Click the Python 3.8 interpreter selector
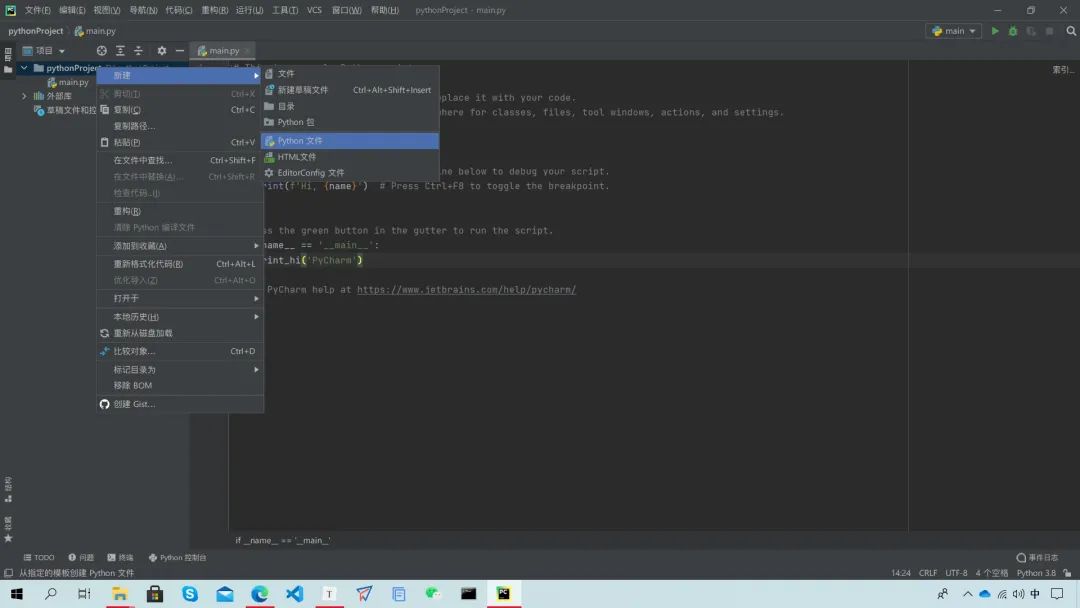1080x608 pixels. (1036, 573)
